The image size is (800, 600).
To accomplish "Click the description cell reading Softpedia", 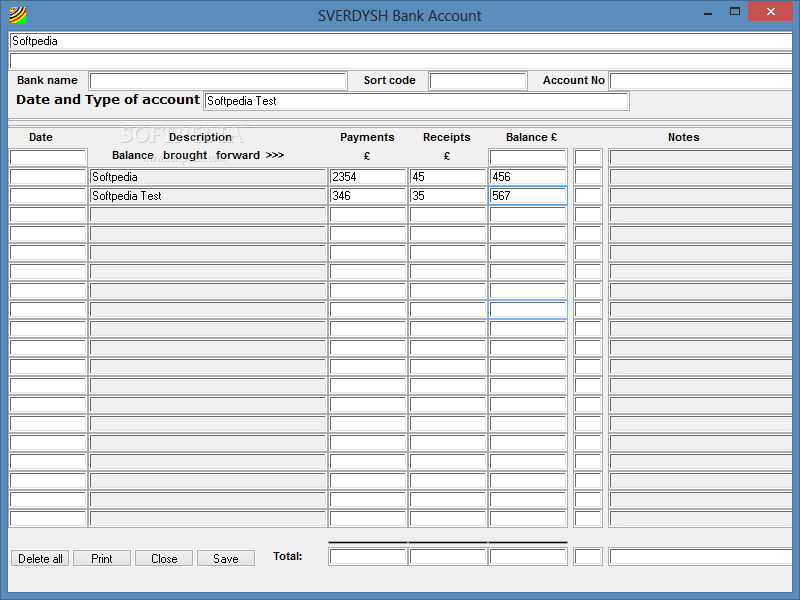I will pyautogui.click(x=208, y=177).
